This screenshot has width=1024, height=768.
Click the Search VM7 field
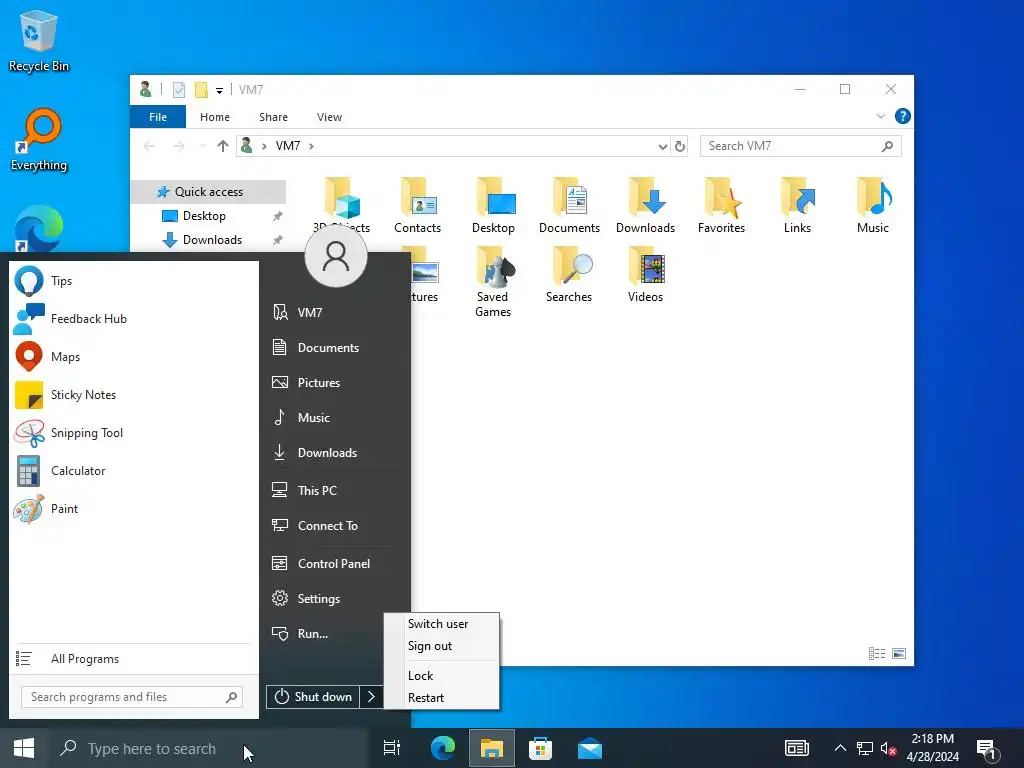coord(801,146)
